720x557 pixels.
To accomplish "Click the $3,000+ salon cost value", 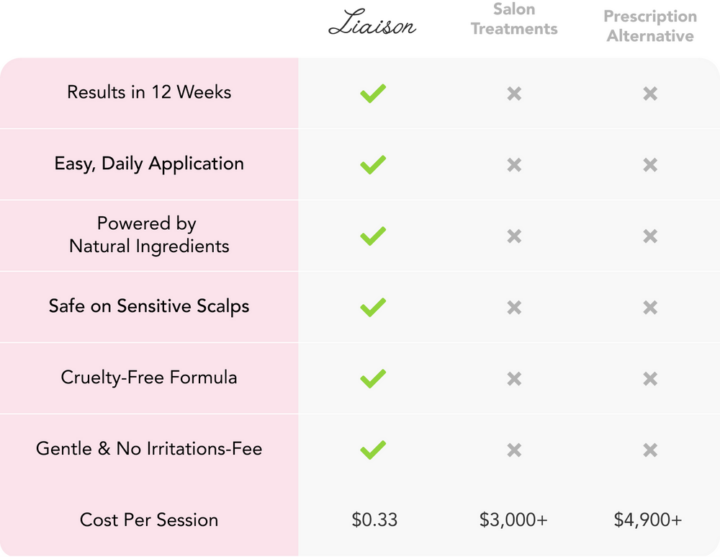I will (514, 520).
